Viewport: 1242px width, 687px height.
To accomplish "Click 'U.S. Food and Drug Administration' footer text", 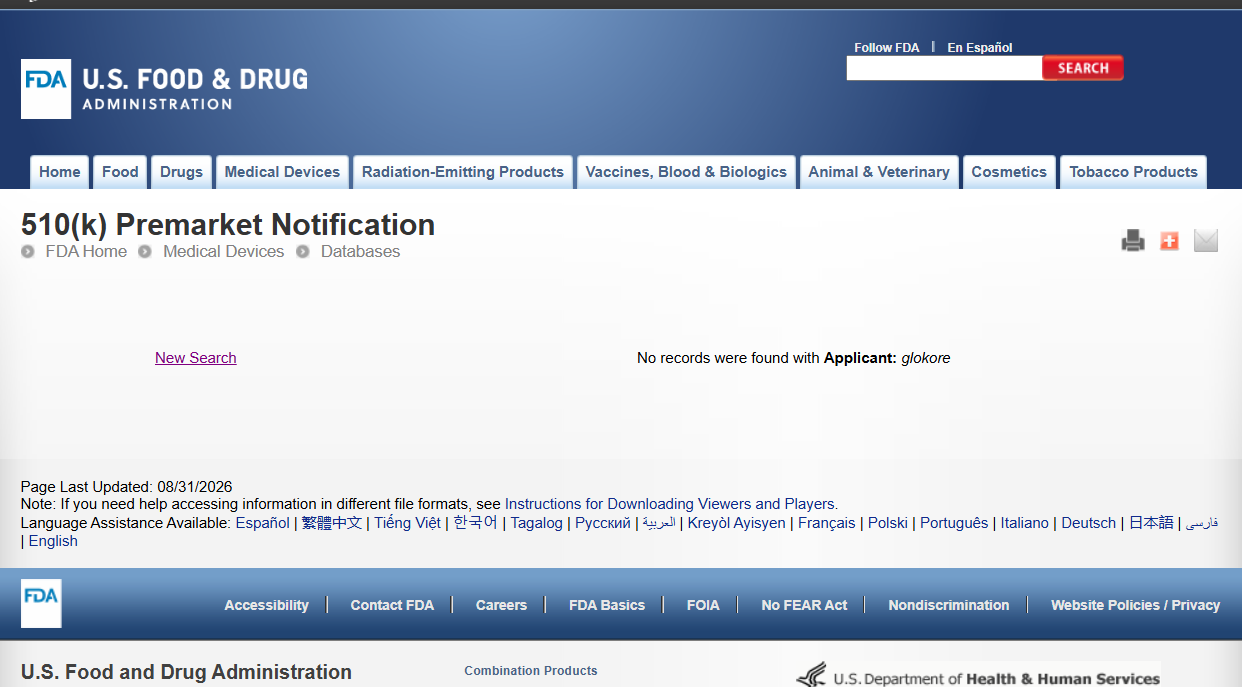I will pos(186,672).
